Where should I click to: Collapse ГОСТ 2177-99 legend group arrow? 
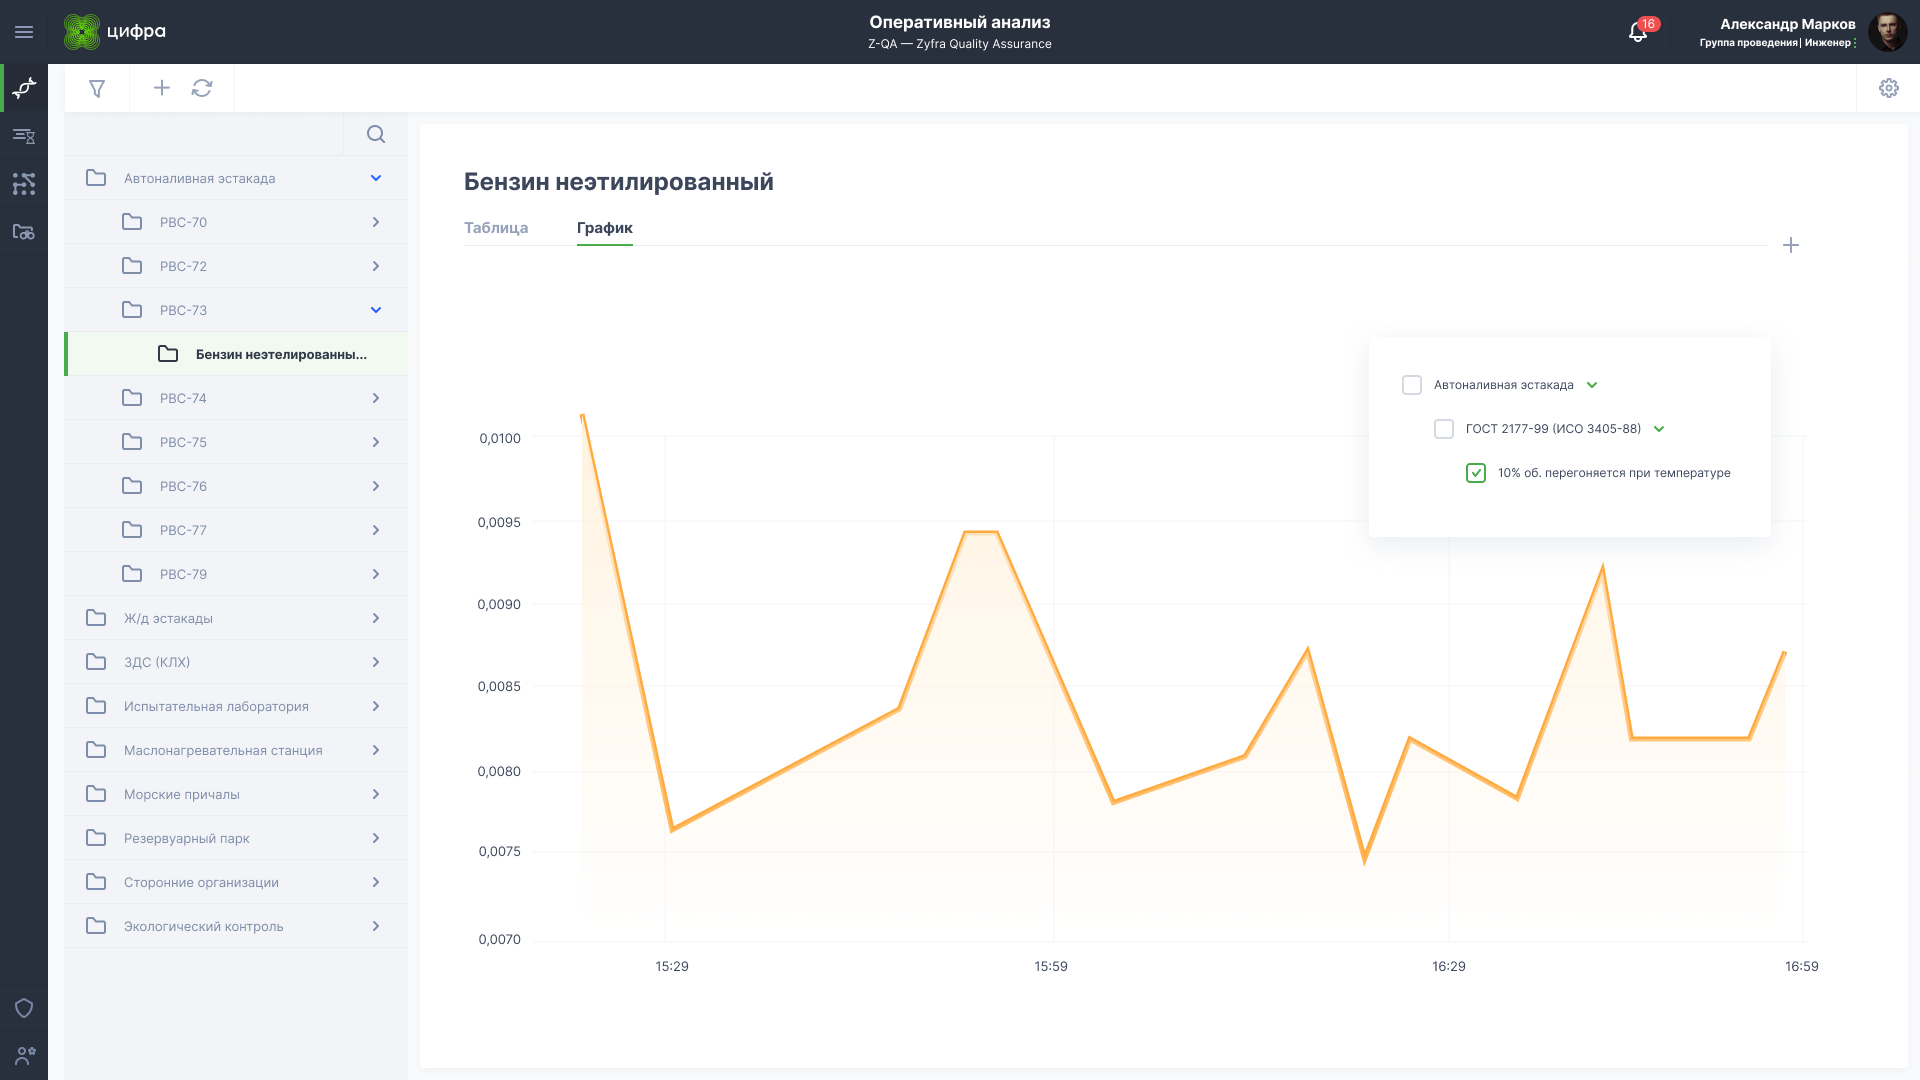pyautogui.click(x=1659, y=429)
